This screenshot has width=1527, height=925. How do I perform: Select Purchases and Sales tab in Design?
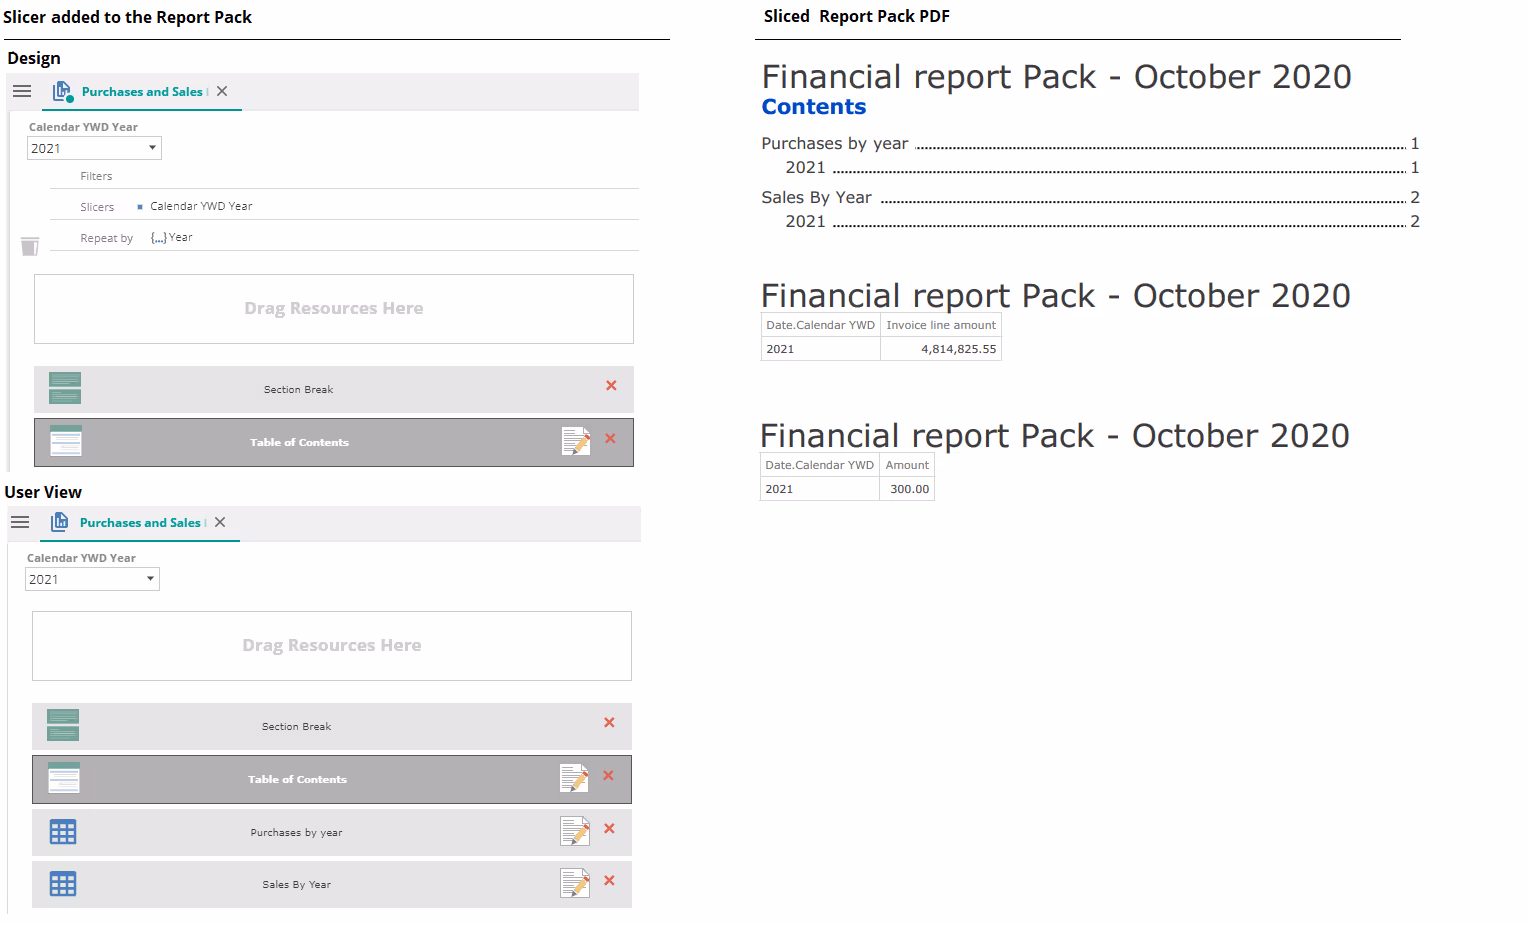(141, 92)
